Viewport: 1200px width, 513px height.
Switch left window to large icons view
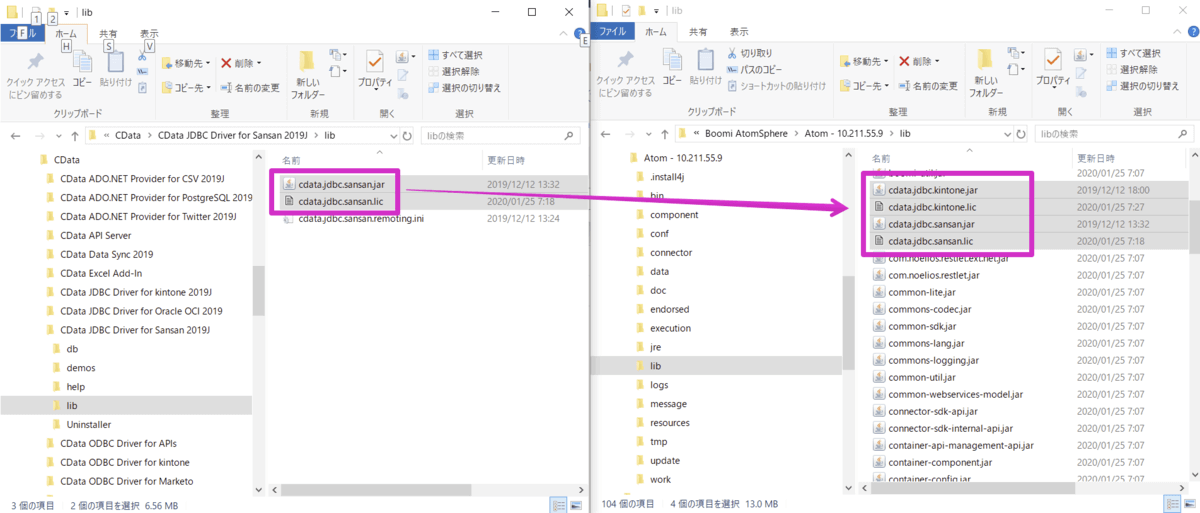574,505
